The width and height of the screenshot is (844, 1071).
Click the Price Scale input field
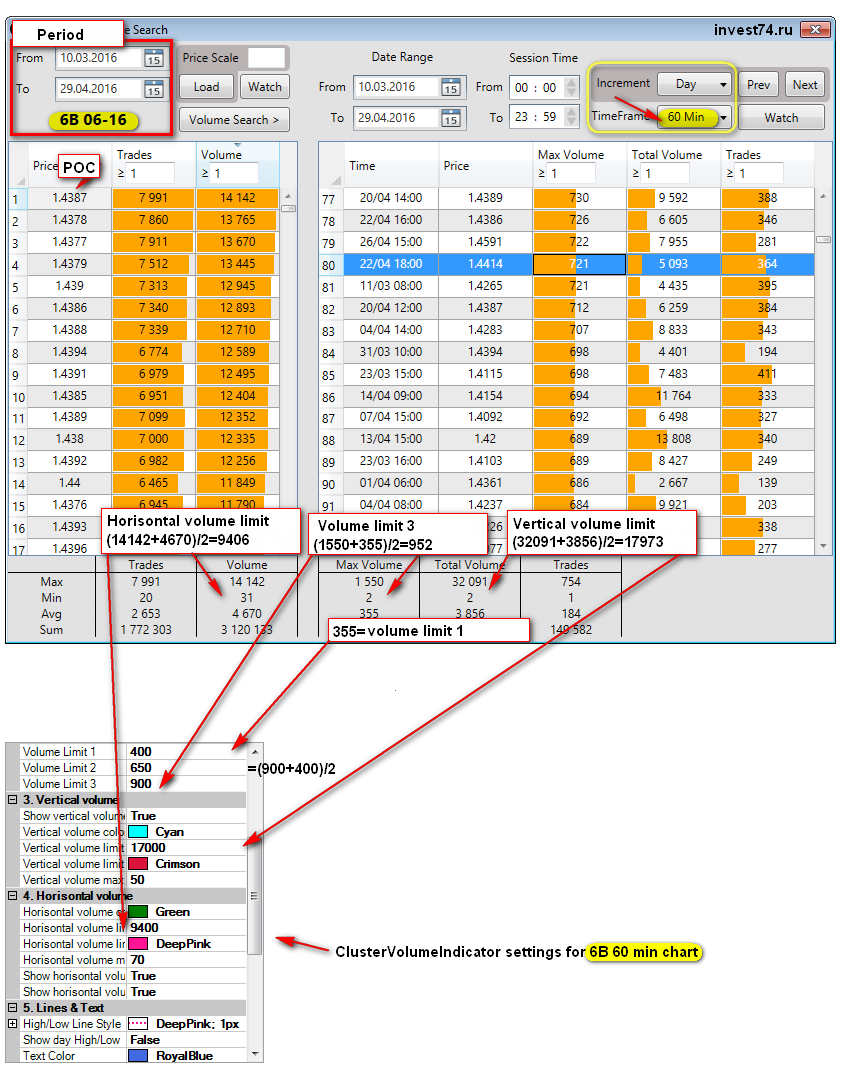coord(266,58)
